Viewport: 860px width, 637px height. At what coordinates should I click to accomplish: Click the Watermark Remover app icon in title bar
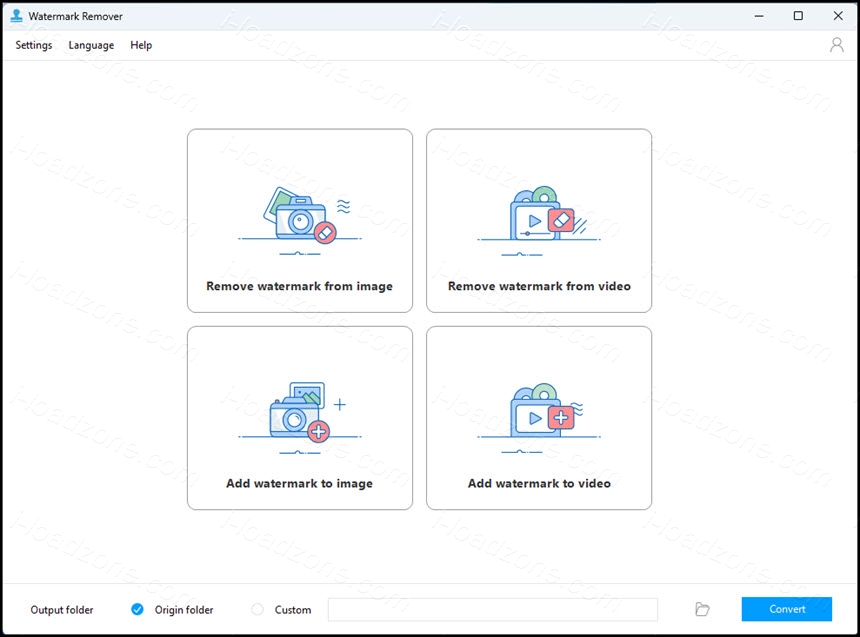pos(16,16)
